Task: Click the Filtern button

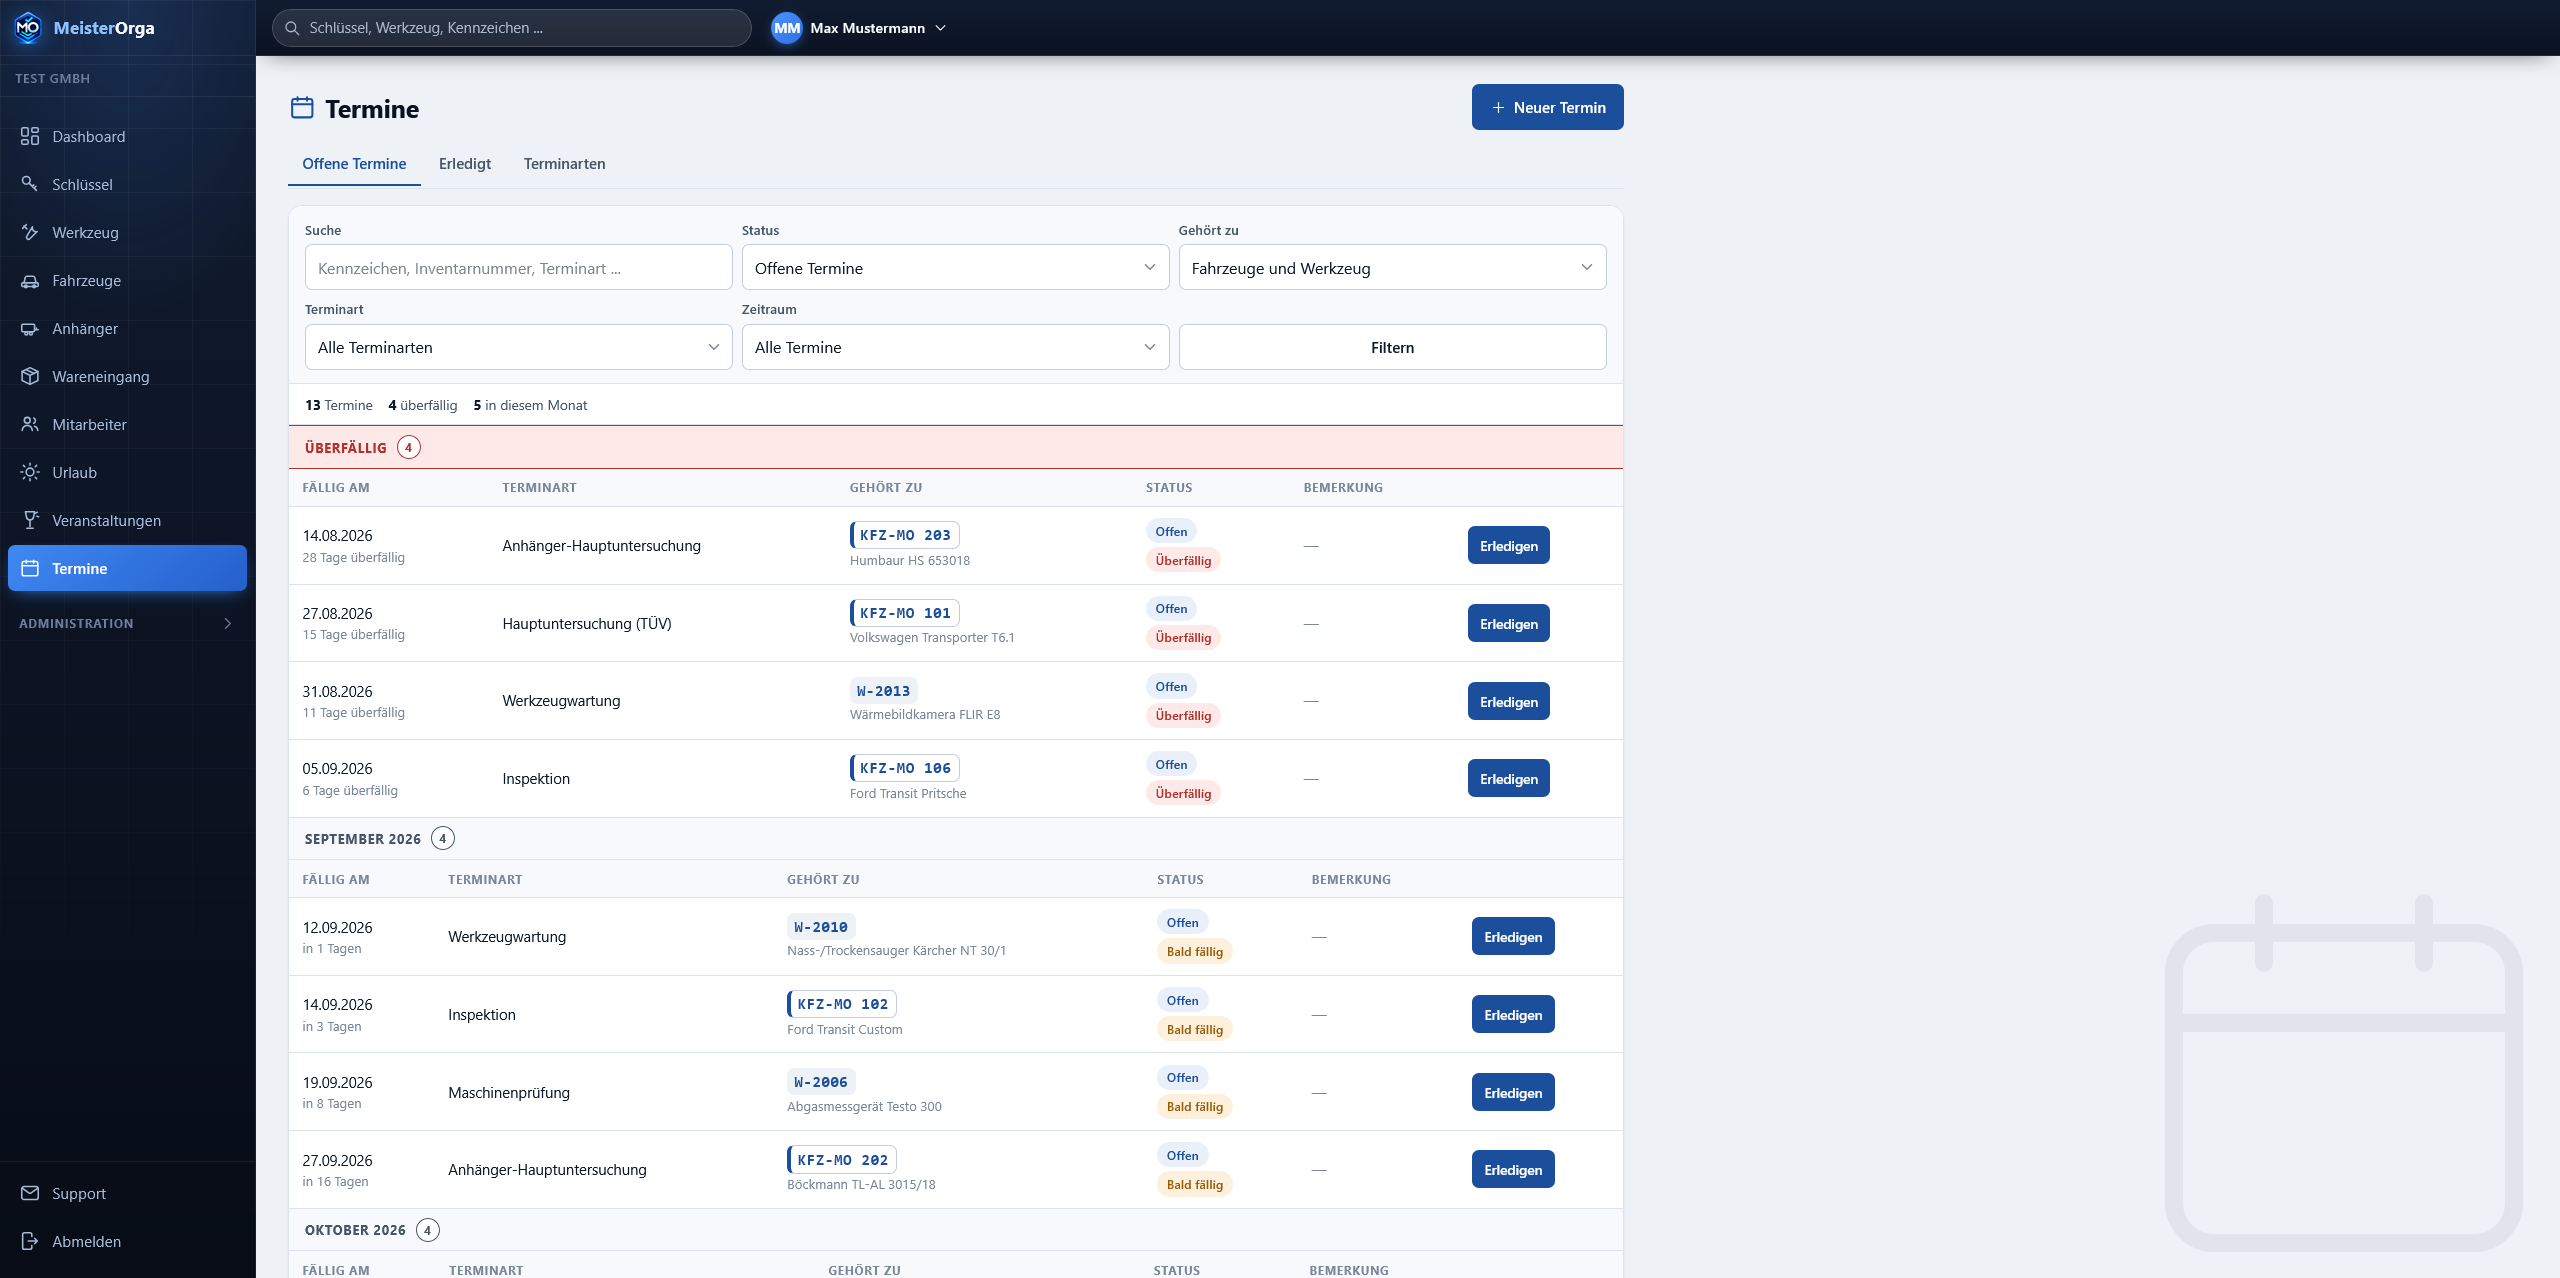Action: tap(1392, 347)
